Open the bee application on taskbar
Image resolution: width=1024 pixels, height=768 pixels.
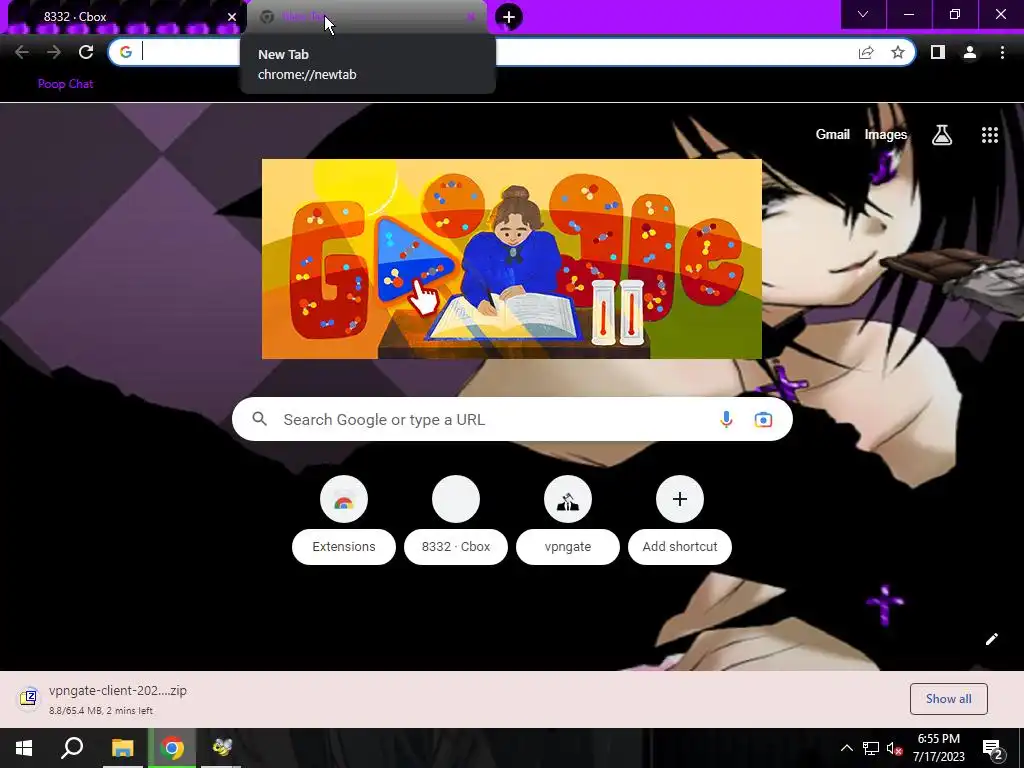[222, 748]
